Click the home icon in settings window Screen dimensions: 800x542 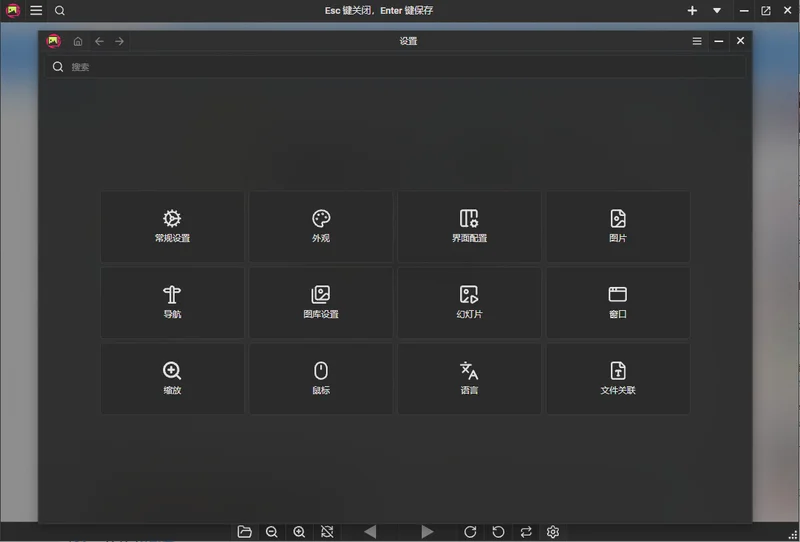78,41
